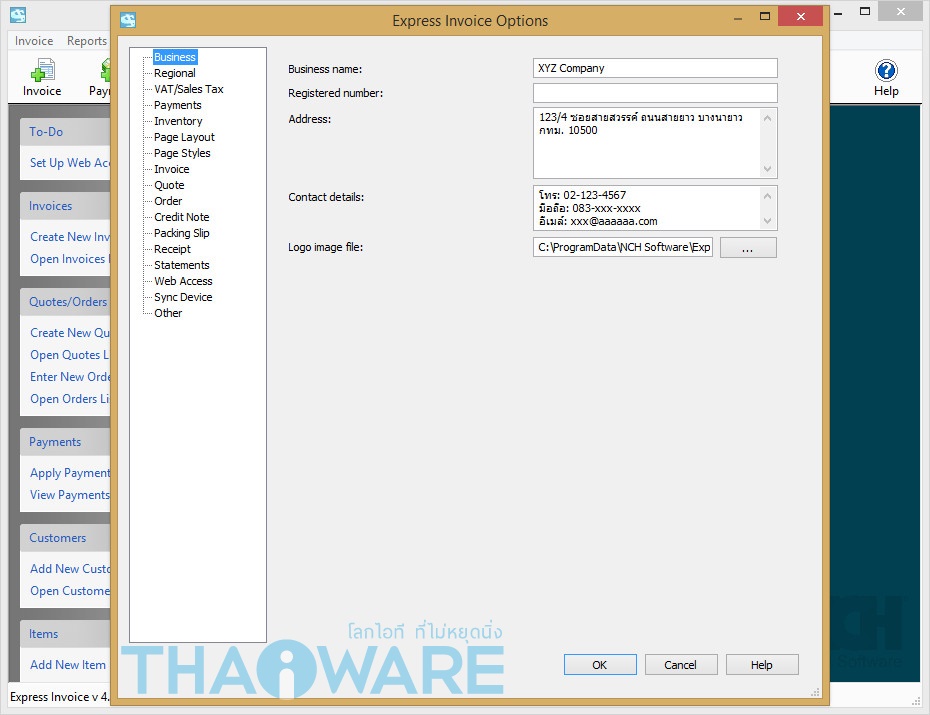Close the Express Invoice Options dialog
The image size is (930, 715).
coord(801,17)
